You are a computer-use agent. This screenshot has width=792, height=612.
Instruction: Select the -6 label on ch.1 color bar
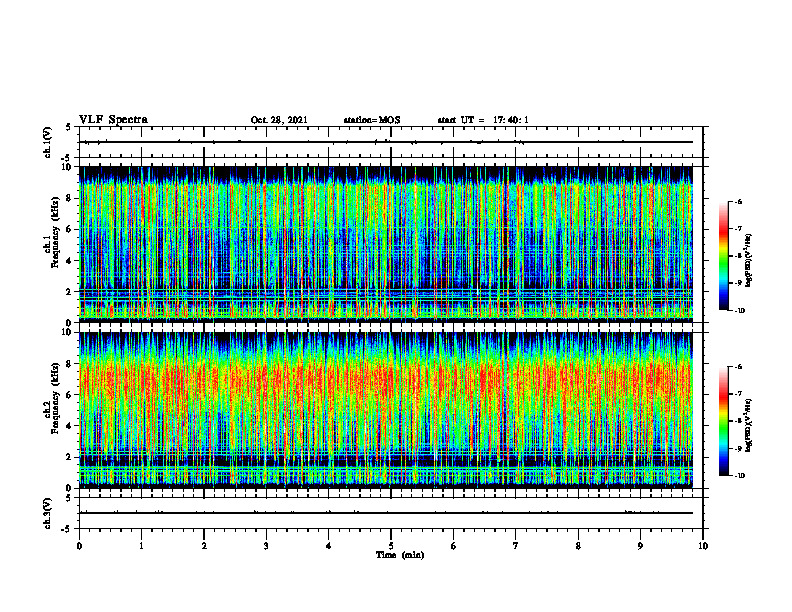738,202
